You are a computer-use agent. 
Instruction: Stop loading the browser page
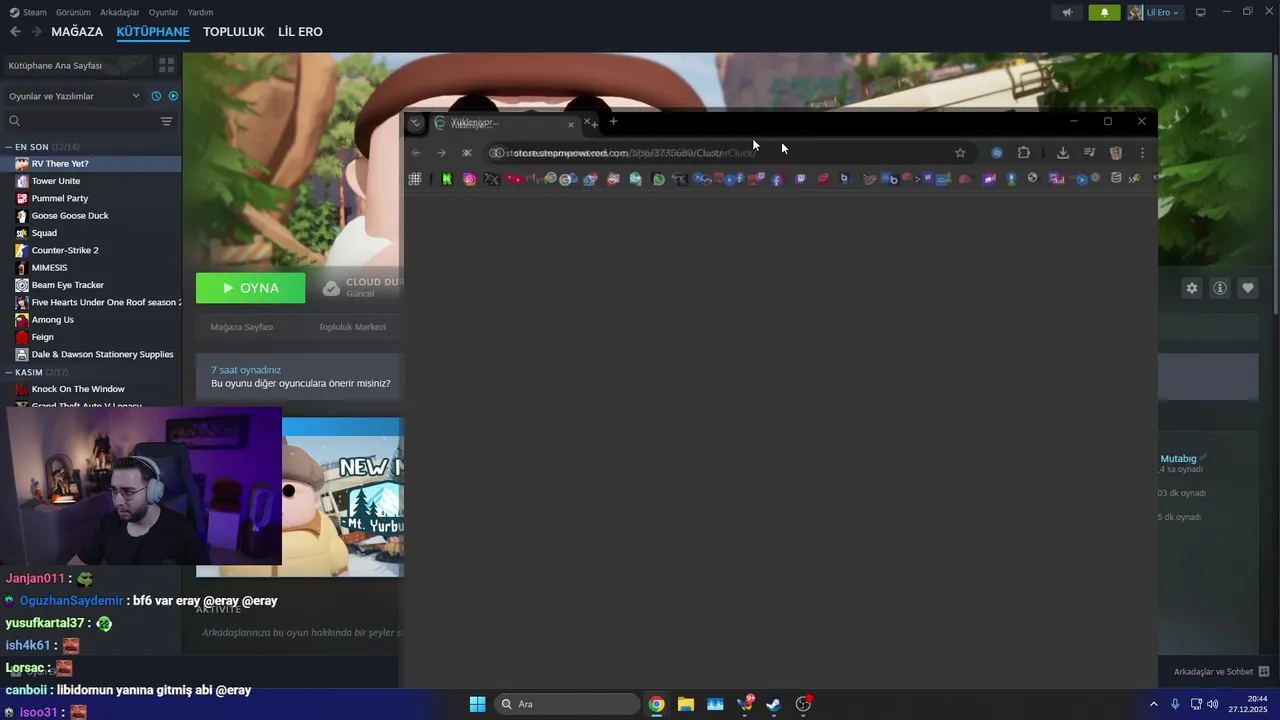pos(467,153)
